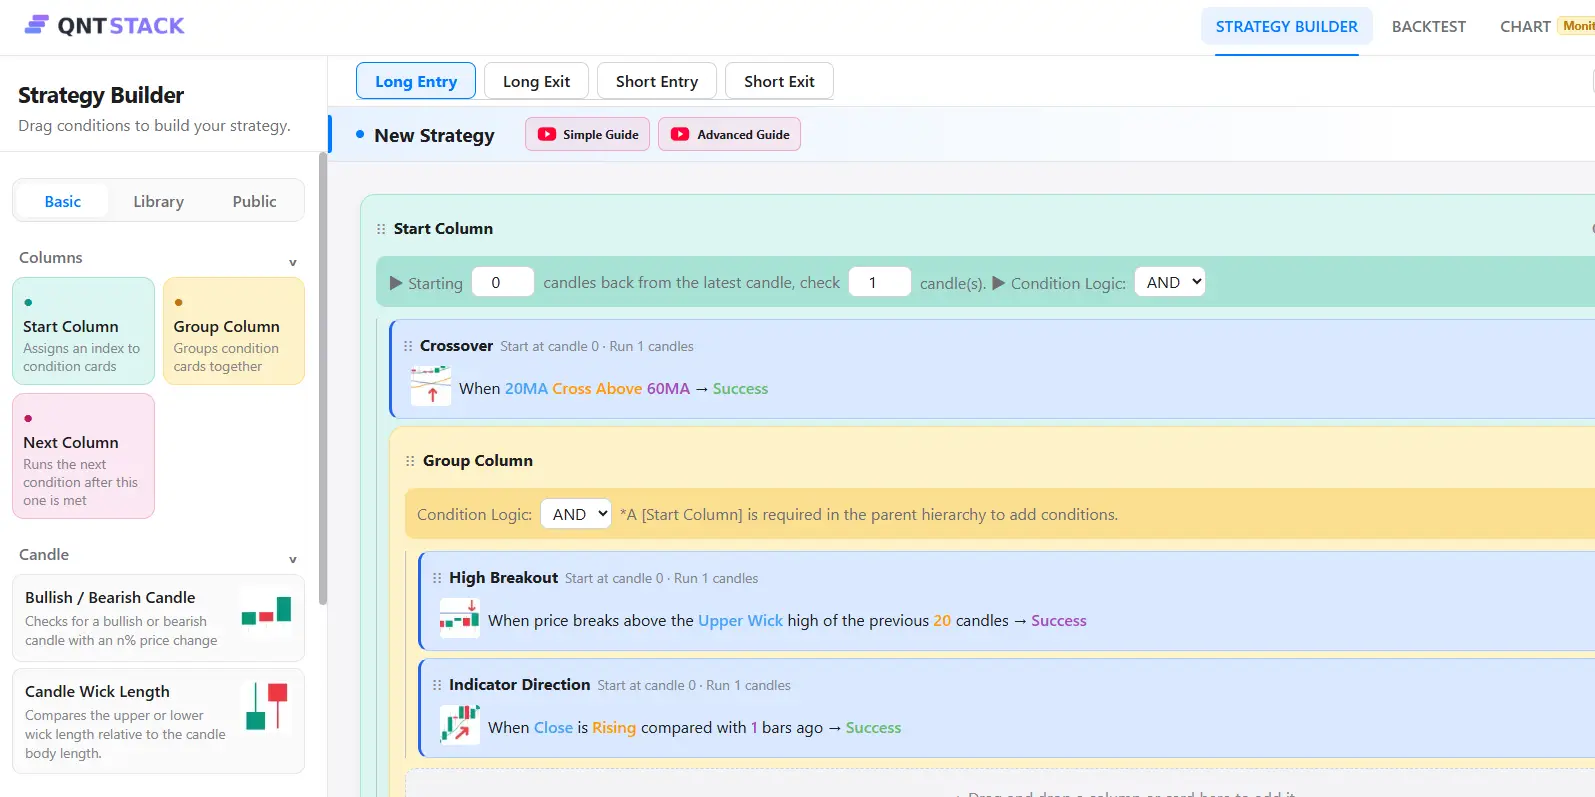Open the Backtest tab
Viewport: 1595px width, 797px height.
coord(1429,27)
